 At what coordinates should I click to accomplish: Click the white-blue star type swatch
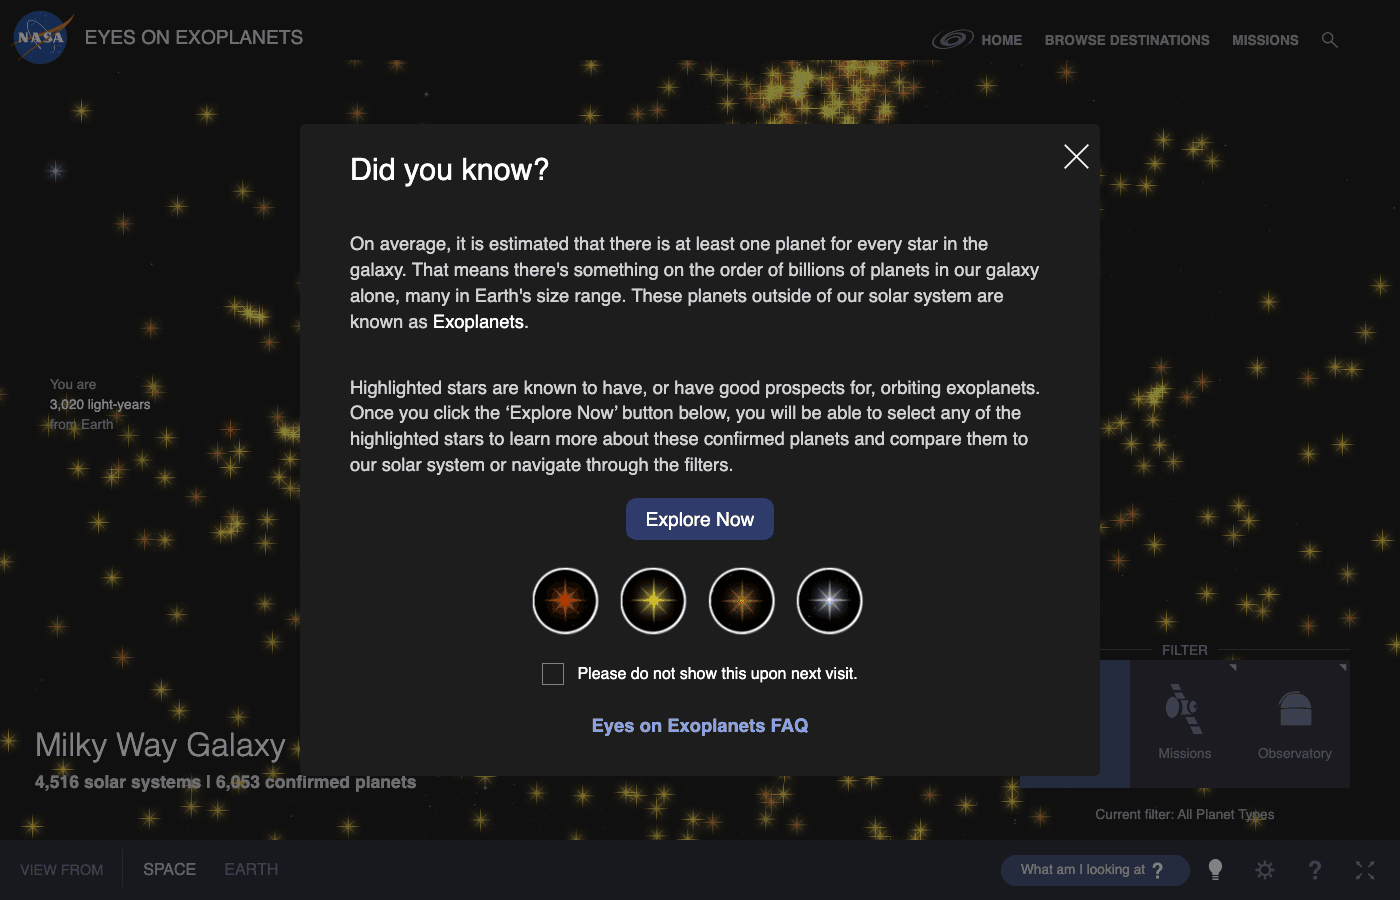pyautogui.click(x=829, y=601)
